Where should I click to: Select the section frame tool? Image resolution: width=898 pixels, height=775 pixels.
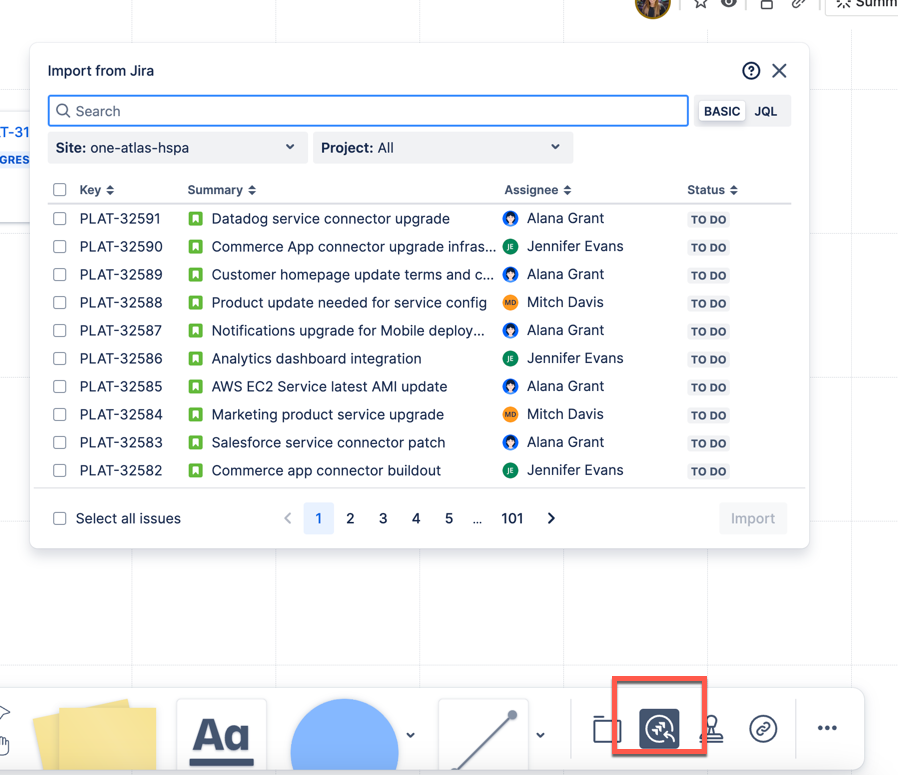pyautogui.click(x=606, y=729)
